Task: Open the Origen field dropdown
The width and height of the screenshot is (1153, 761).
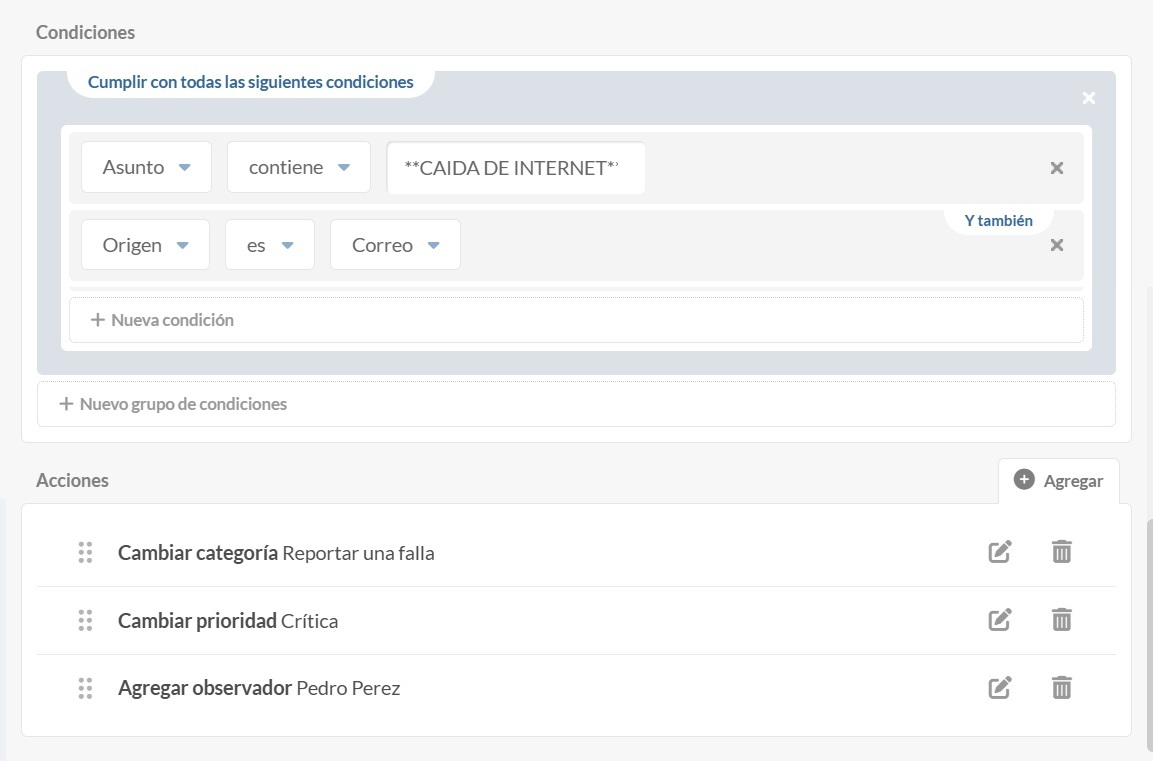Action: click(145, 245)
